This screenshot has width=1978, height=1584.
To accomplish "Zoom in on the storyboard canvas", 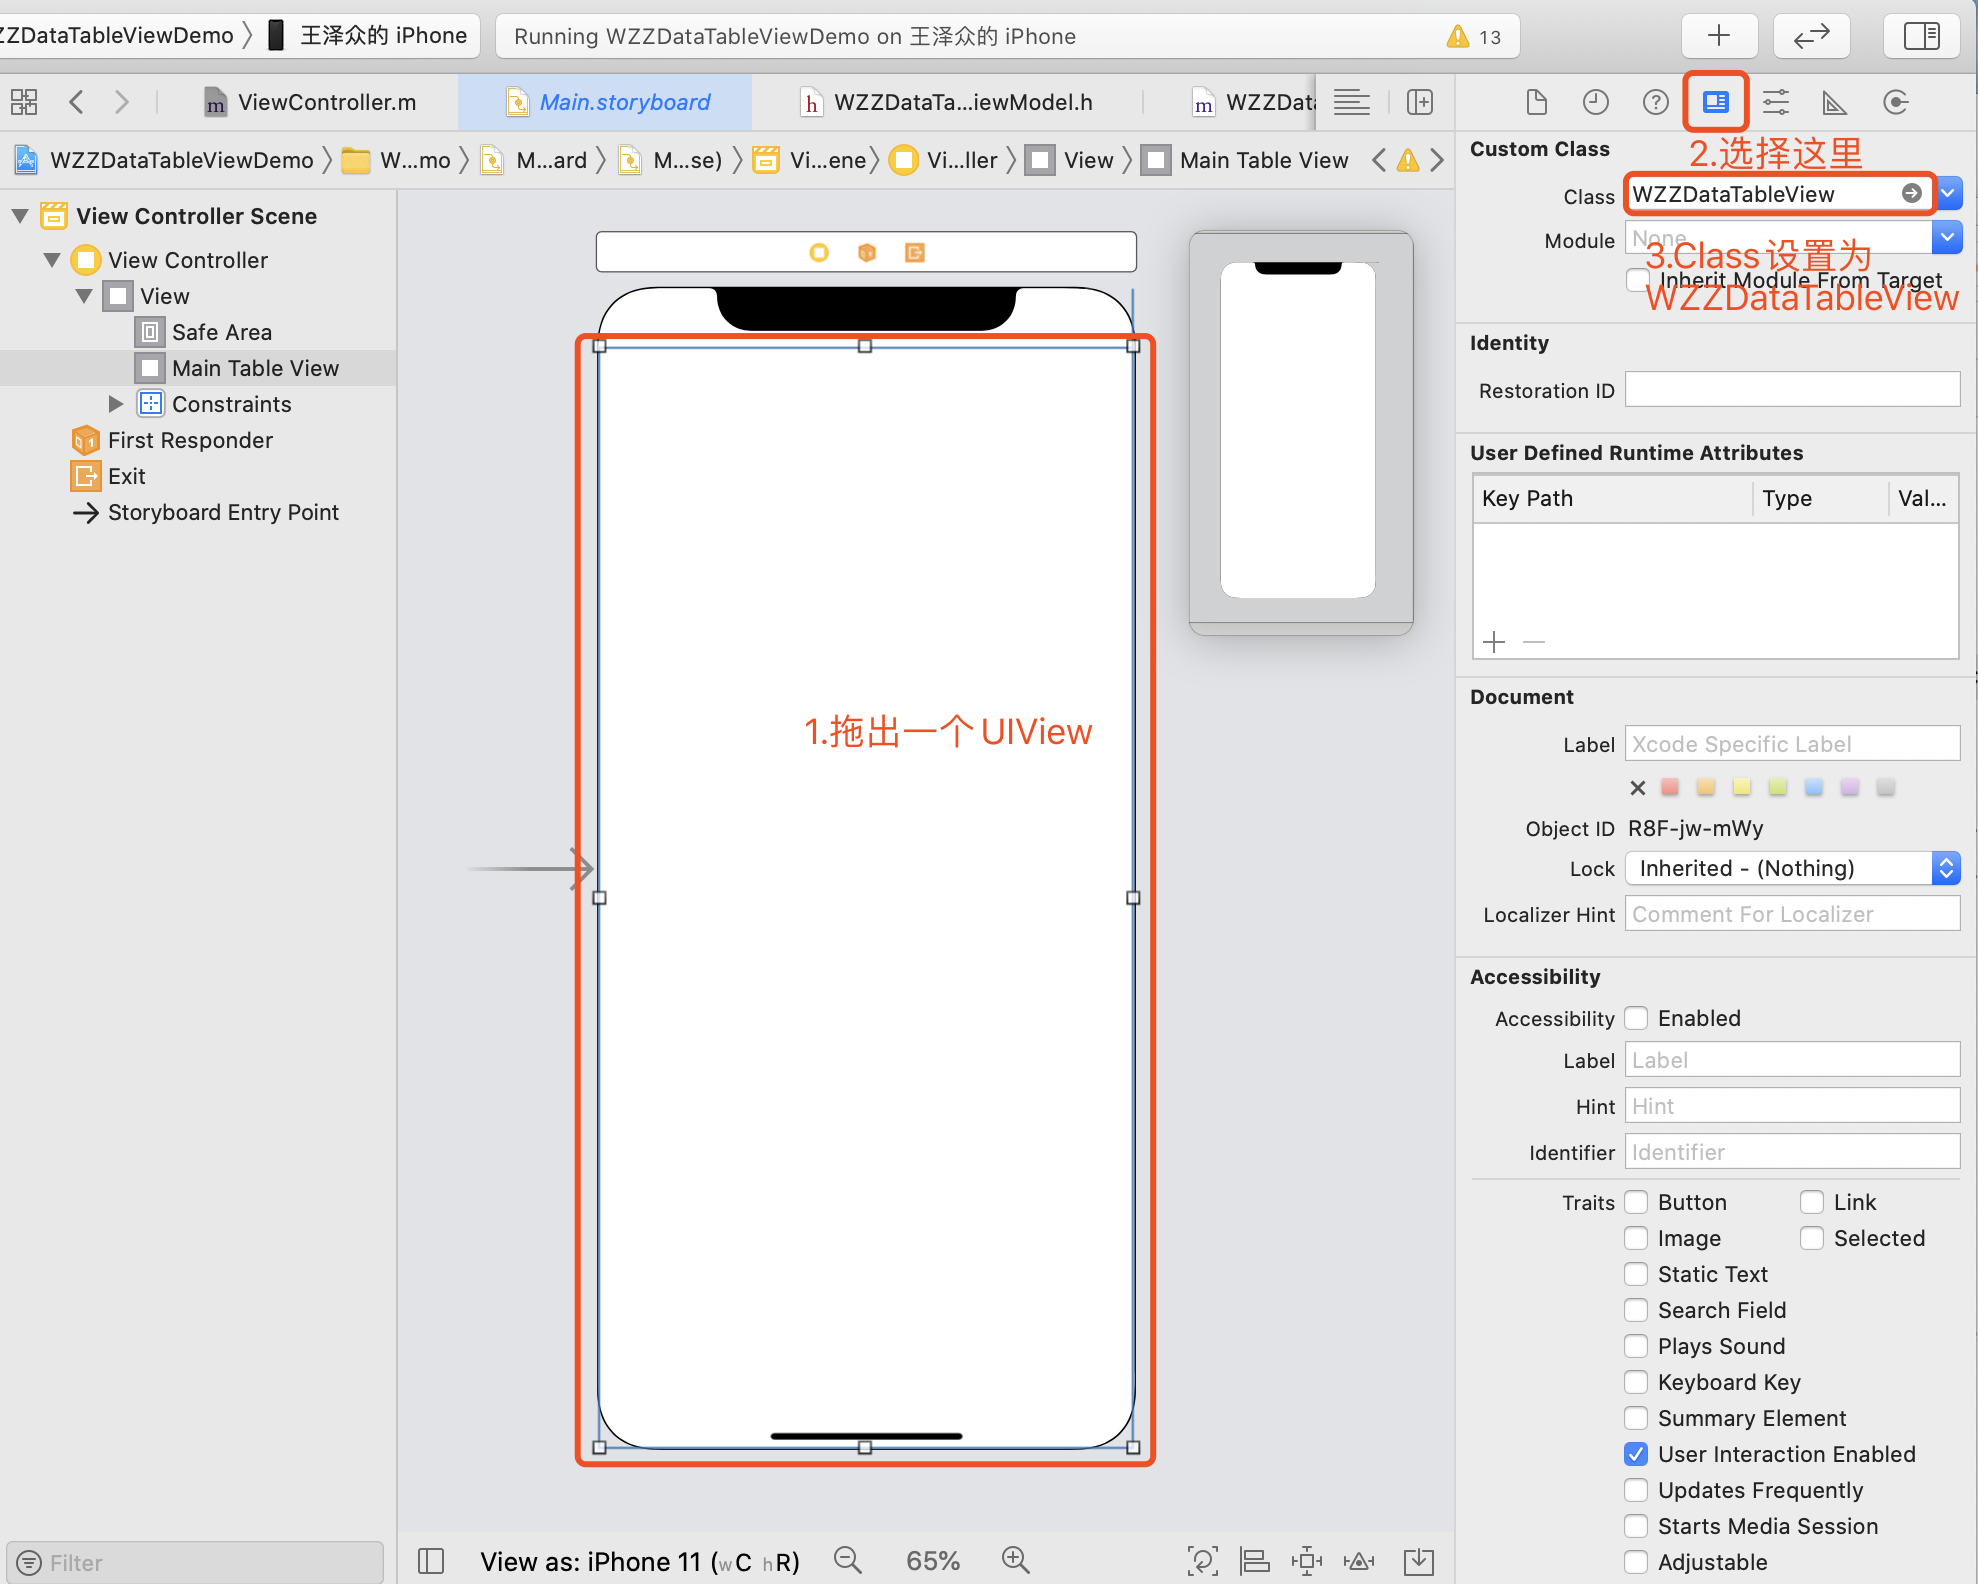I will click(1015, 1560).
